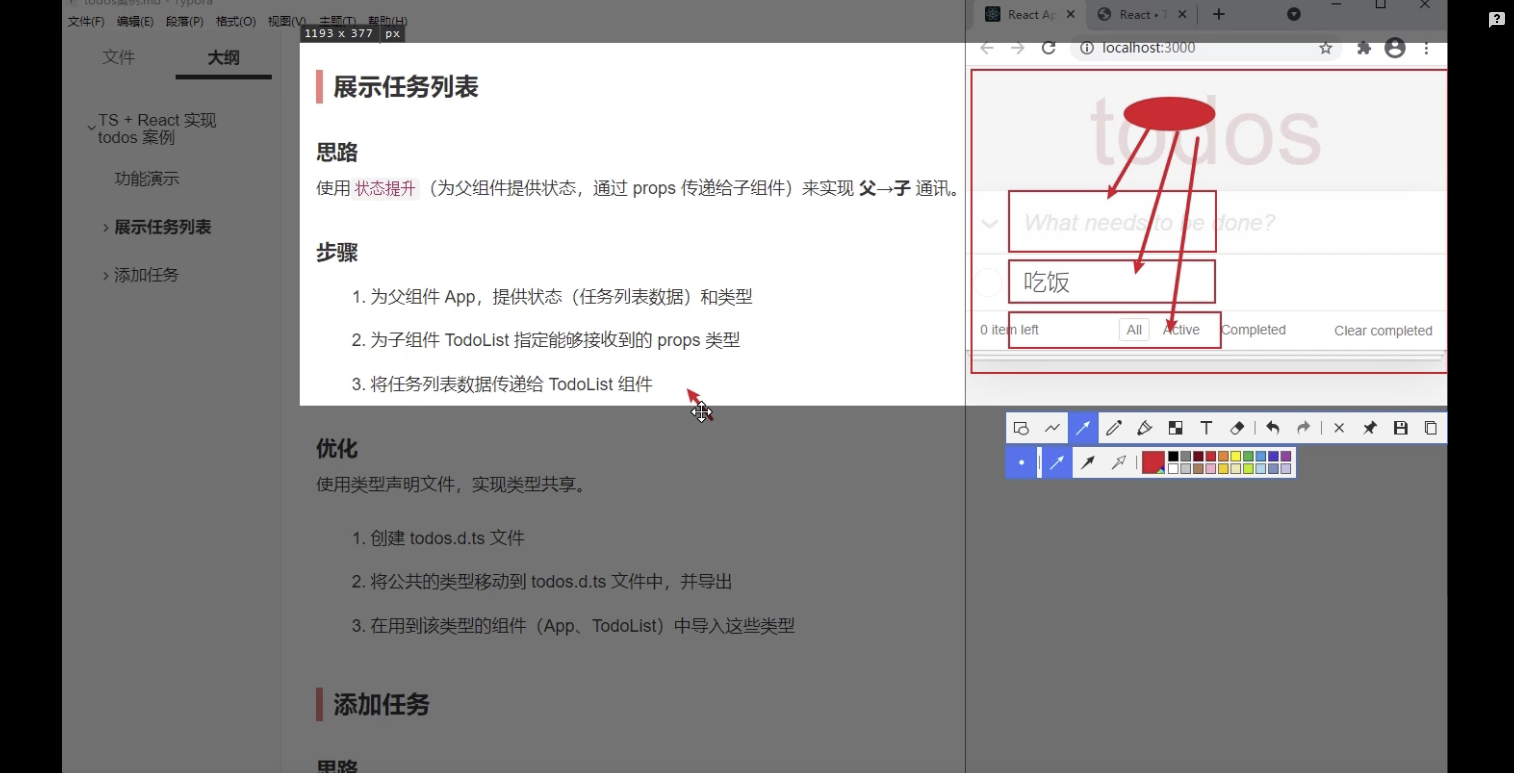Toggle the small dot line thickness
This screenshot has height=773, width=1514.
[1021, 462]
